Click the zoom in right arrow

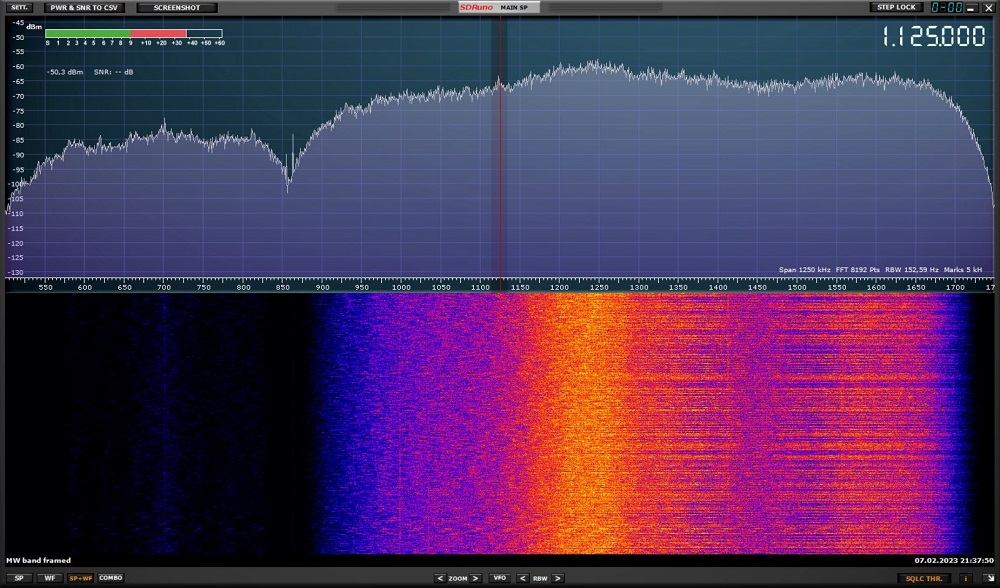click(x=477, y=578)
